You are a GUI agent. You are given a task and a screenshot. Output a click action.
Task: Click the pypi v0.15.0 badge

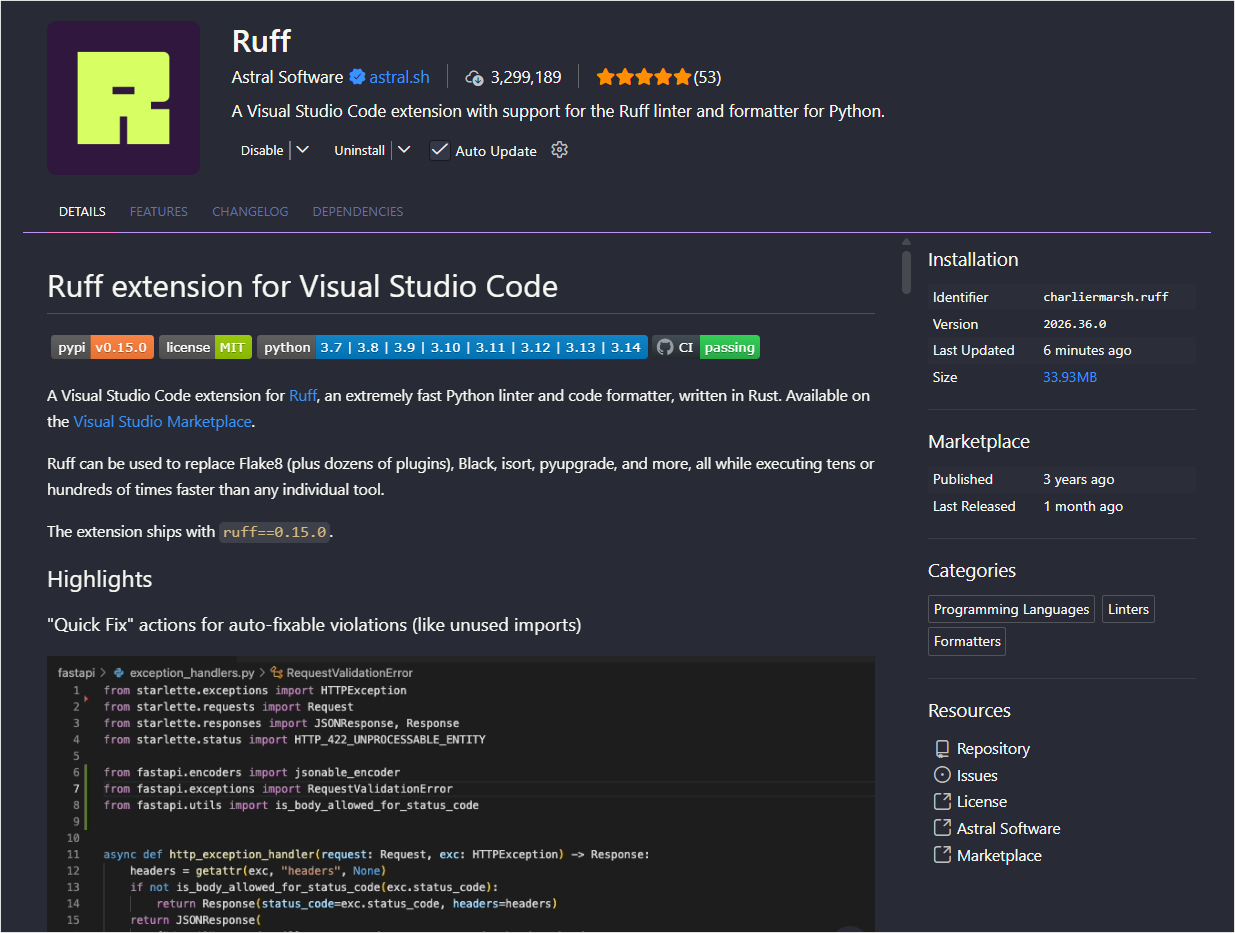point(102,347)
